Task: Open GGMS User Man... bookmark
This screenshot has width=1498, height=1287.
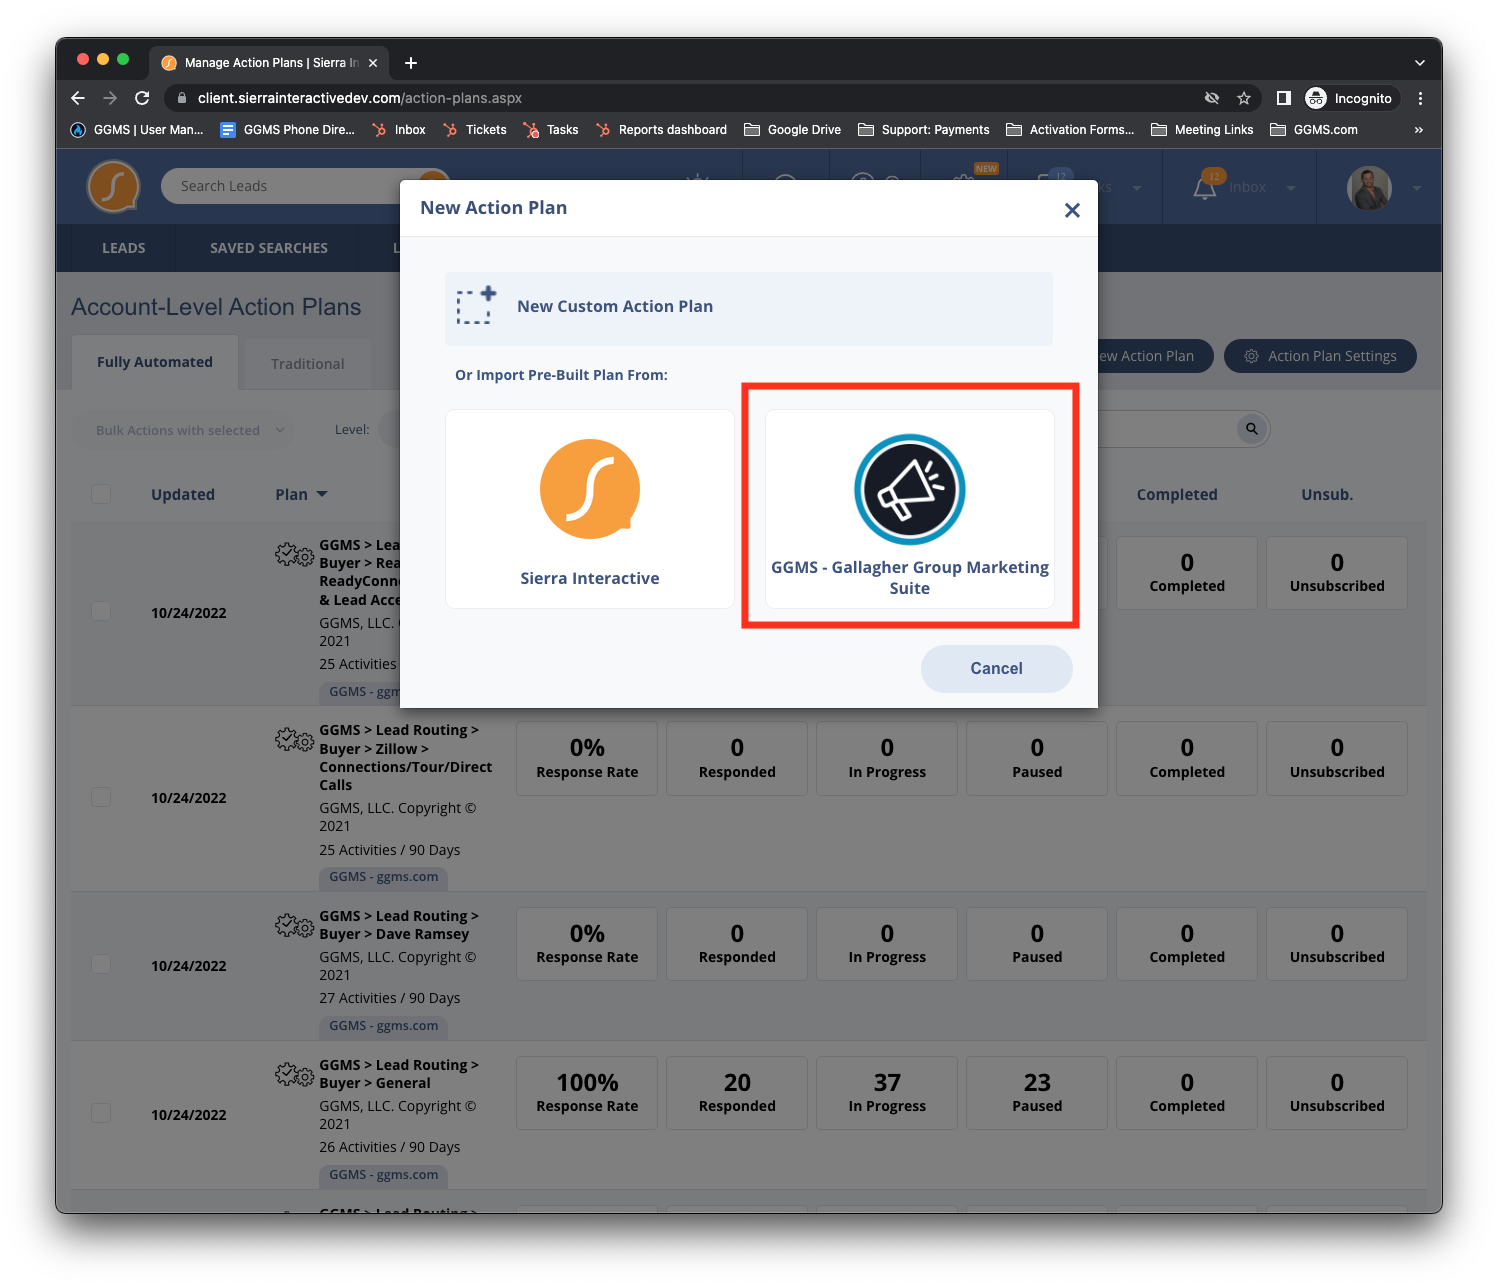Action: pyautogui.click(x=137, y=130)
